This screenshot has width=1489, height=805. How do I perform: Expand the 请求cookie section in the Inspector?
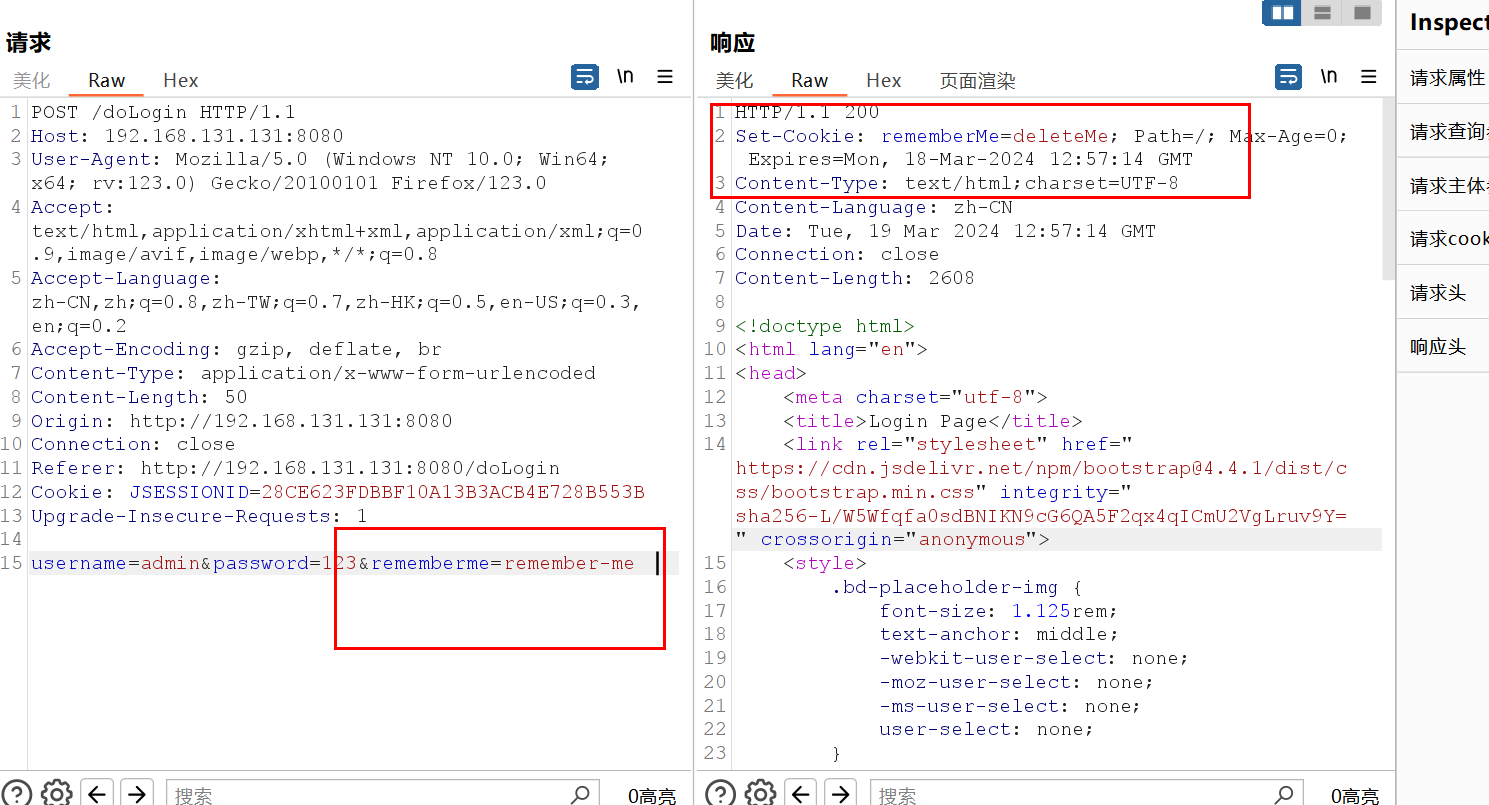(x=1443, y=239)
